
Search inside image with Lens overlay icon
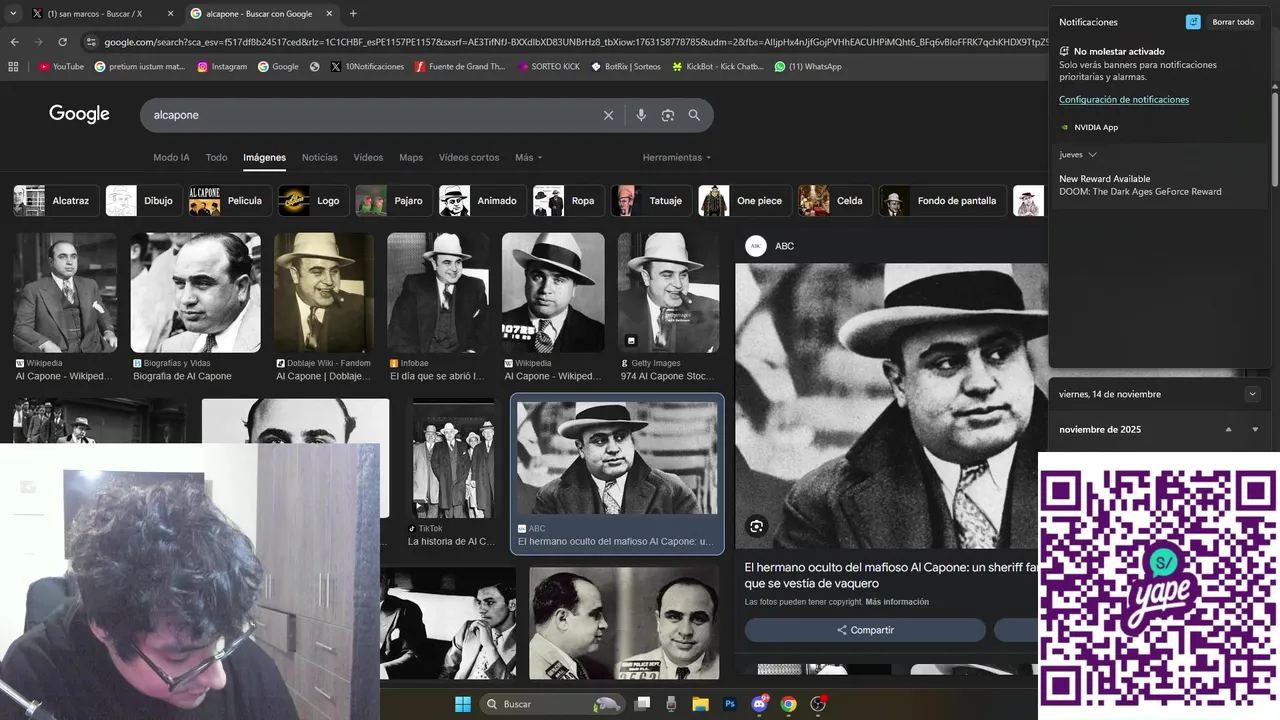756,526
